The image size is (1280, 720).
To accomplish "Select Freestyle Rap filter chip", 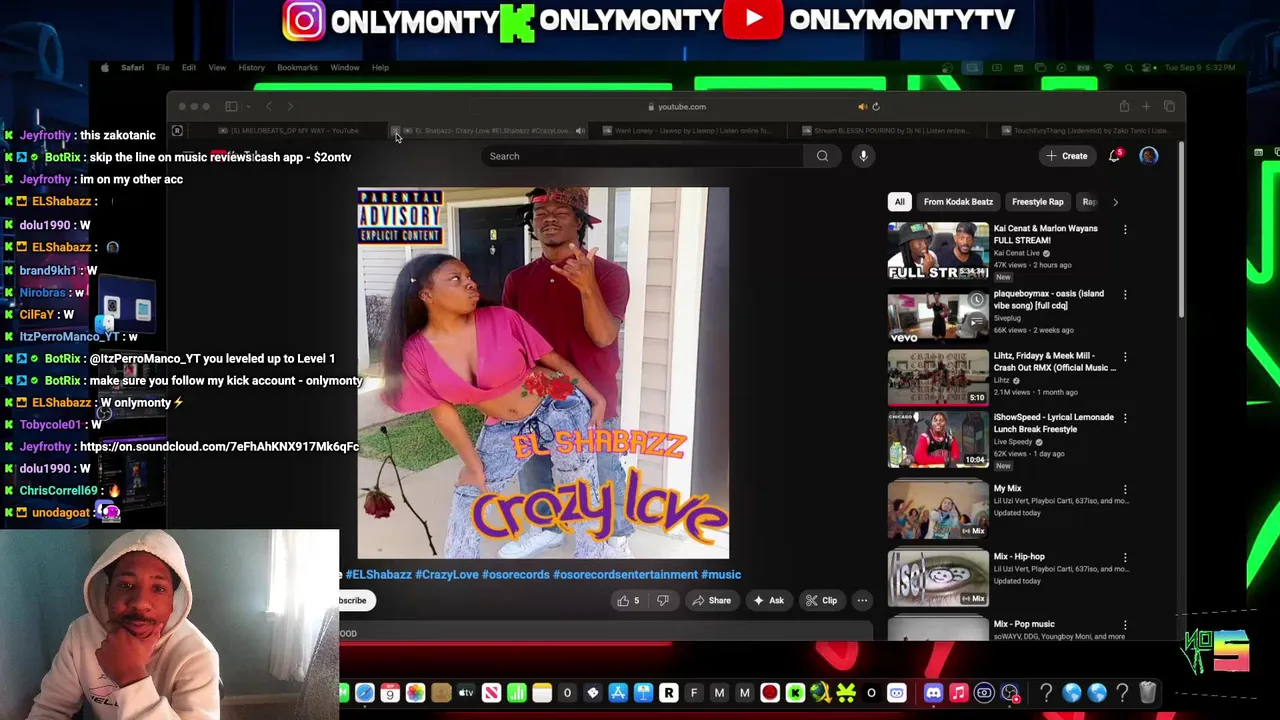I will [x=1037, y=202].
